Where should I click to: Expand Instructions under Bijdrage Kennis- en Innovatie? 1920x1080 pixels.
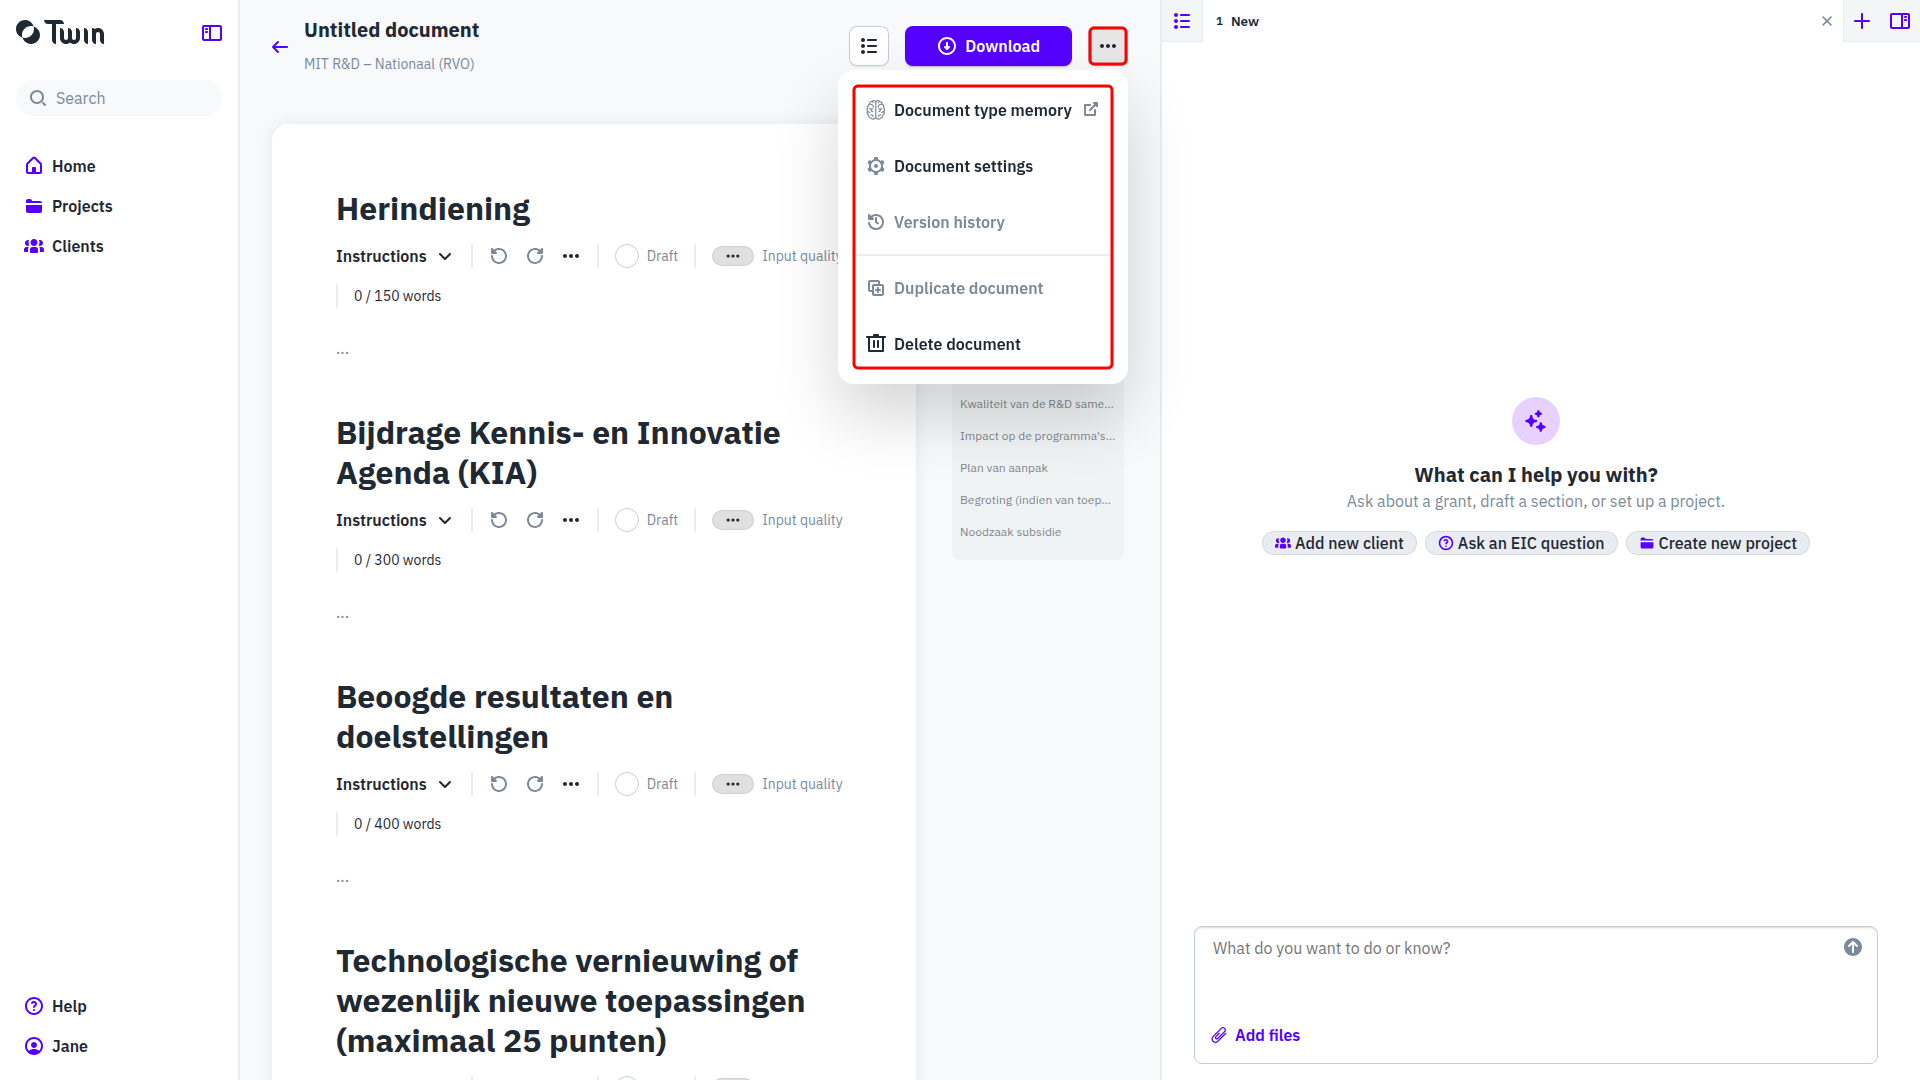(x=394, y=520)
